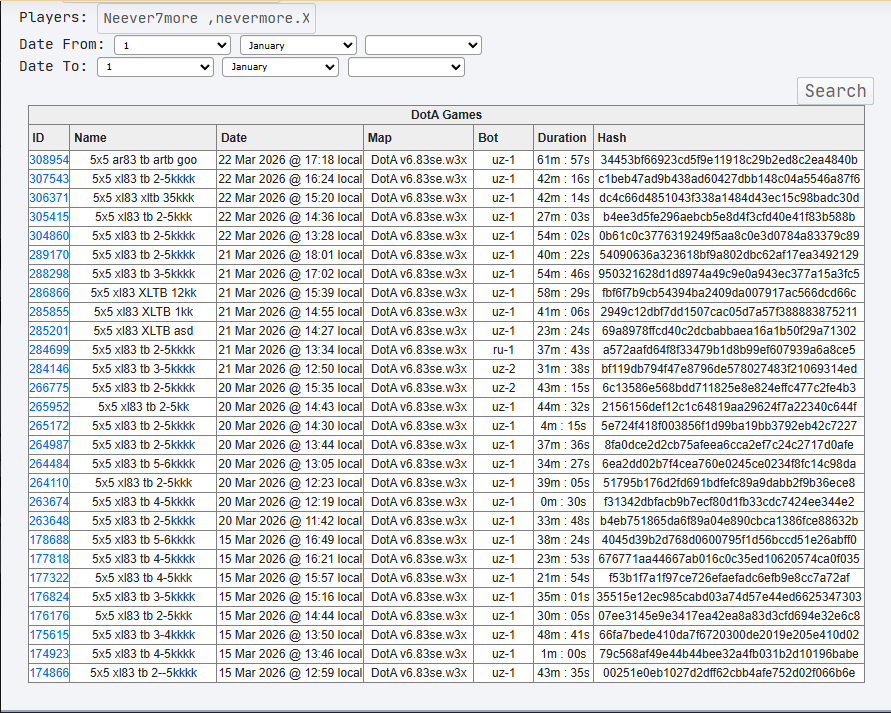Open the Date To year dropdown

pos(406,67)
